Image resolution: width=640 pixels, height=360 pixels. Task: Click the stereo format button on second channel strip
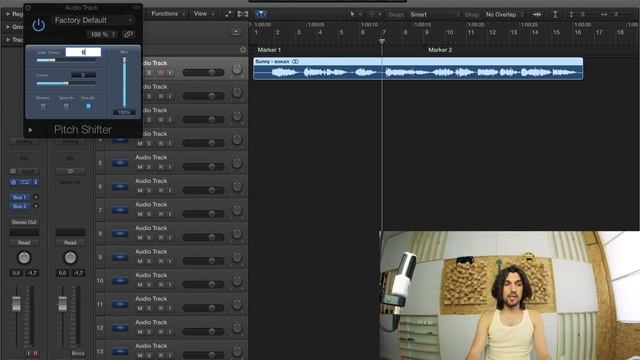point(70,171)
